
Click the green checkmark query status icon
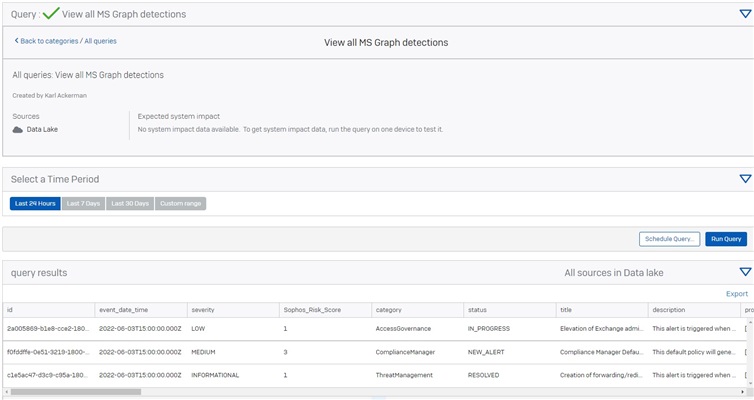click(x=51, y=13)
